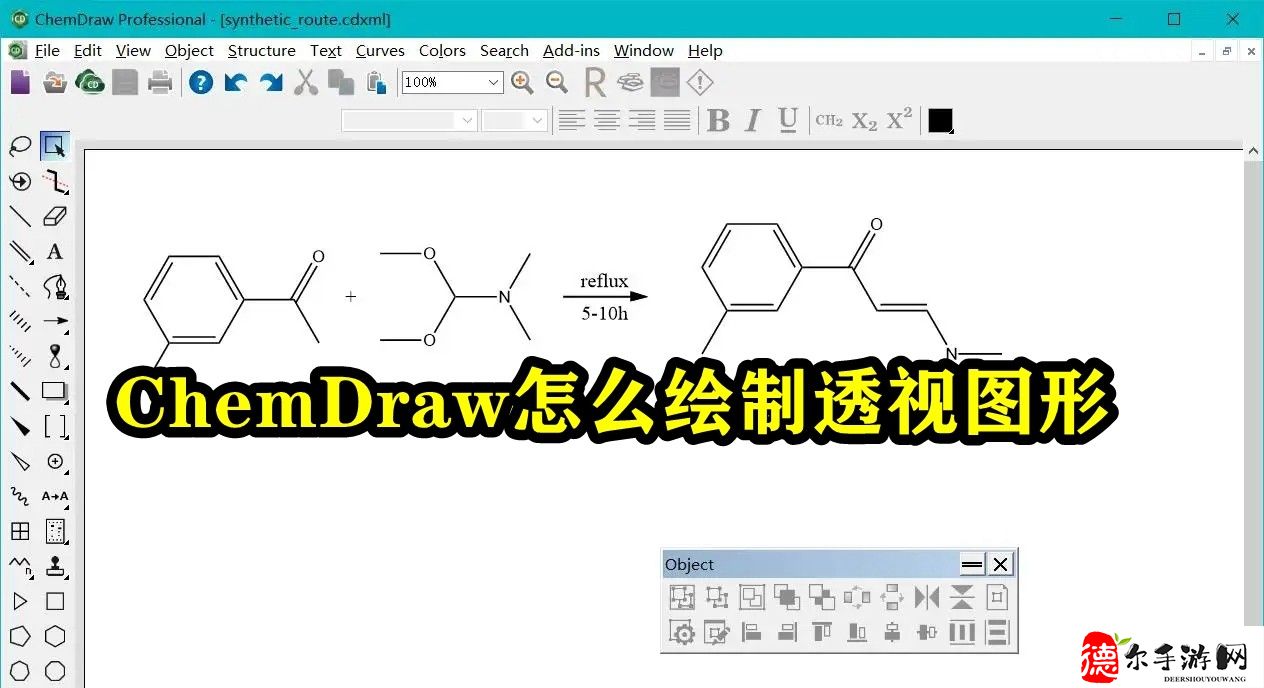Set text alignment to center

pos(607,120)
